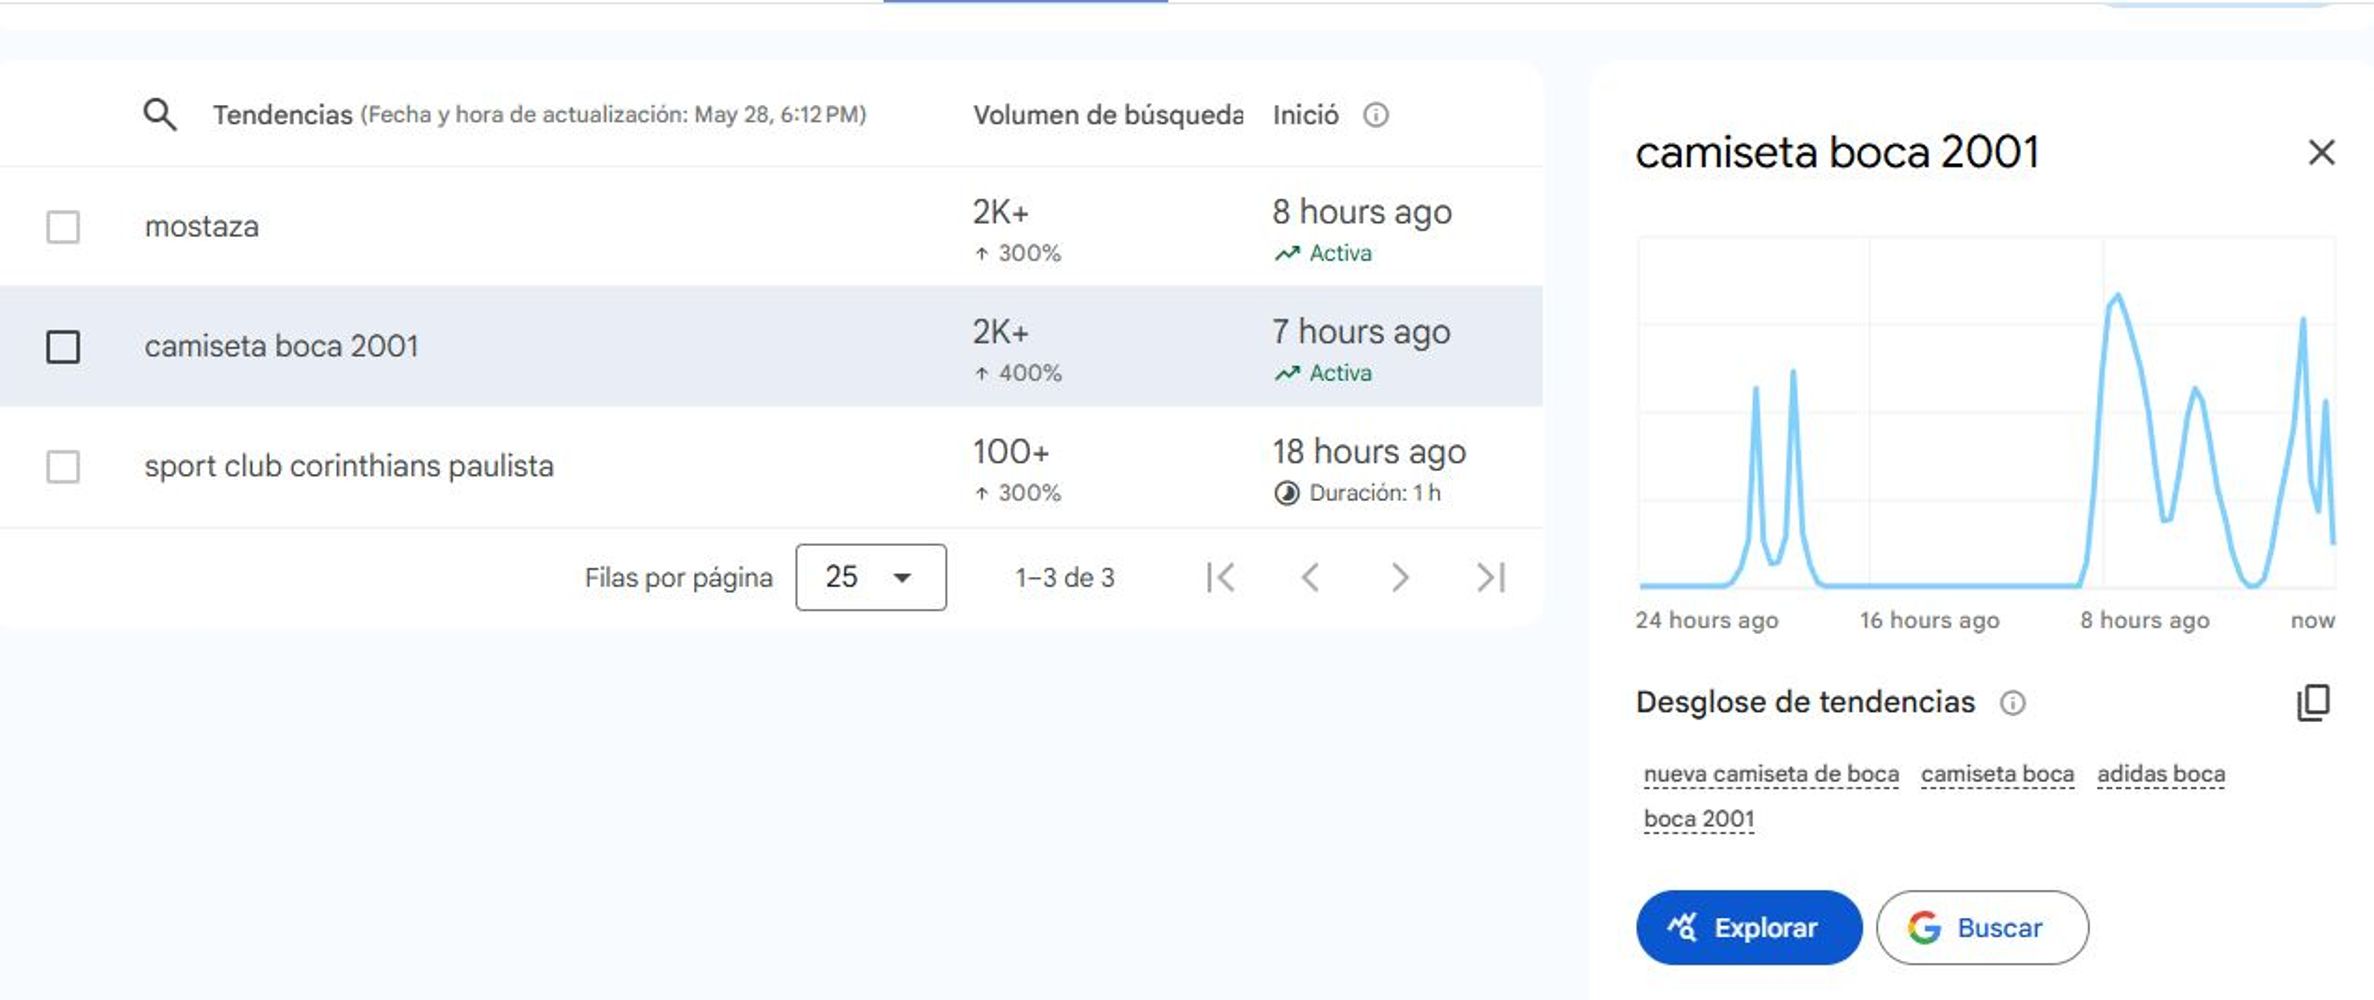Select the mostaza trend row text
The height and width of the screenshot is (1000, 2374).
tap(202, 227)
